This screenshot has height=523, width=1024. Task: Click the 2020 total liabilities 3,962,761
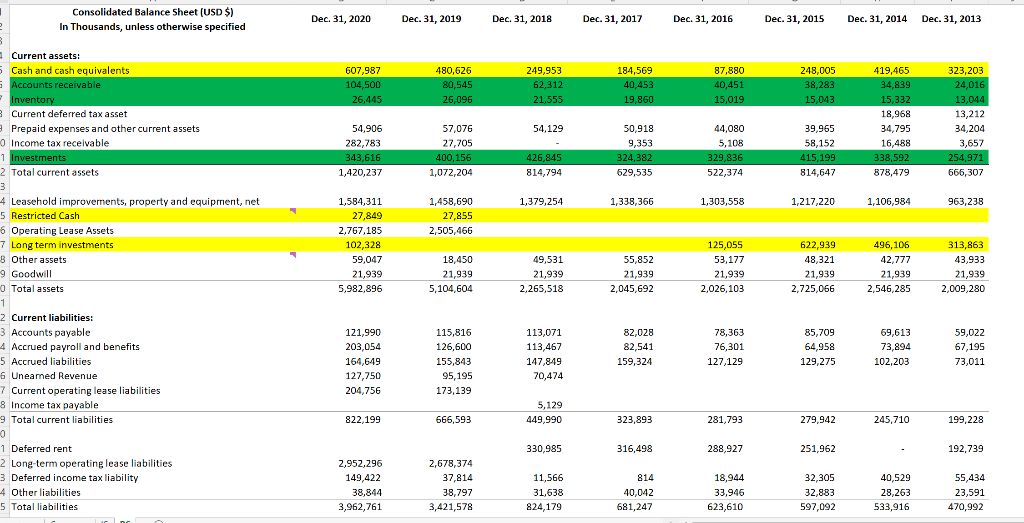[358, 506]
